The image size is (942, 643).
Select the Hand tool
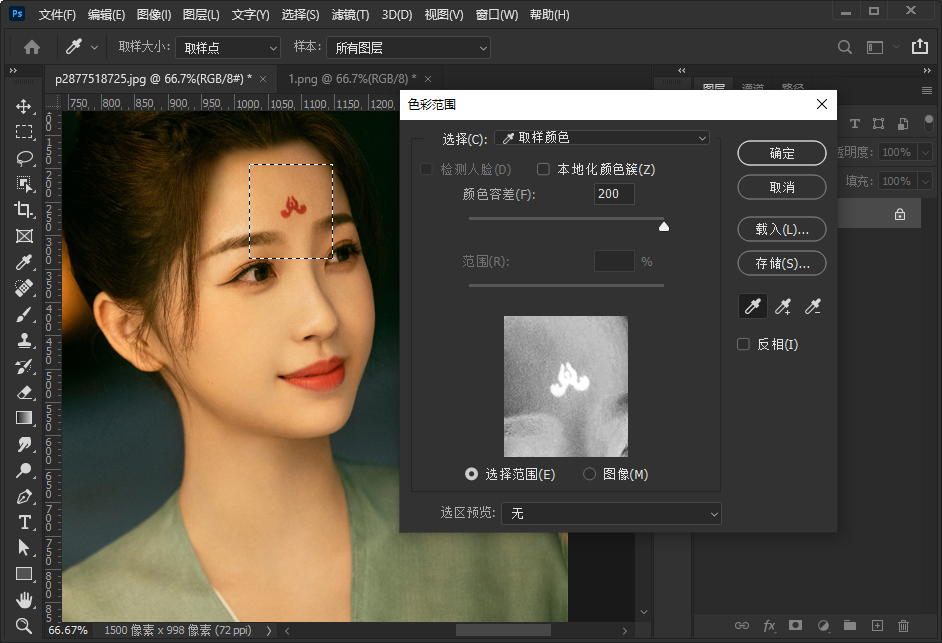click(23, 600)
